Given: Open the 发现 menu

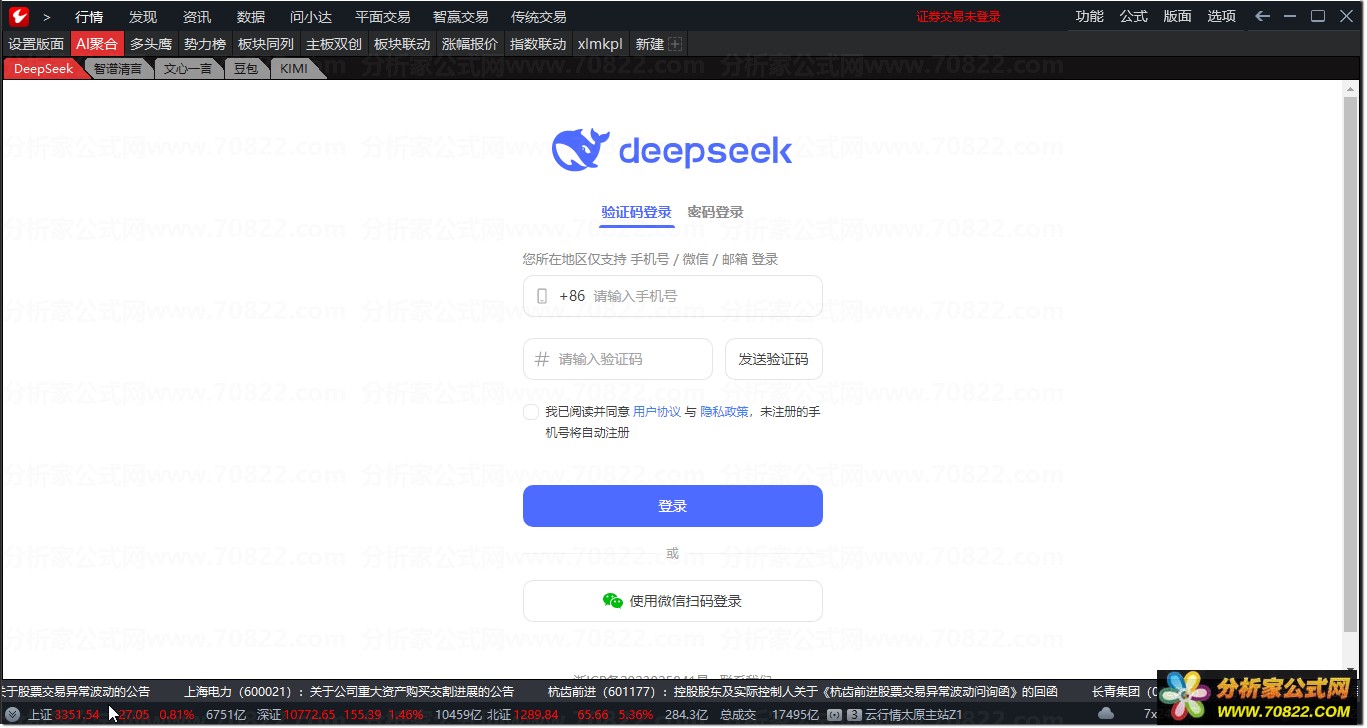Looking at the screenshot, I should click(x=143, y=17).
